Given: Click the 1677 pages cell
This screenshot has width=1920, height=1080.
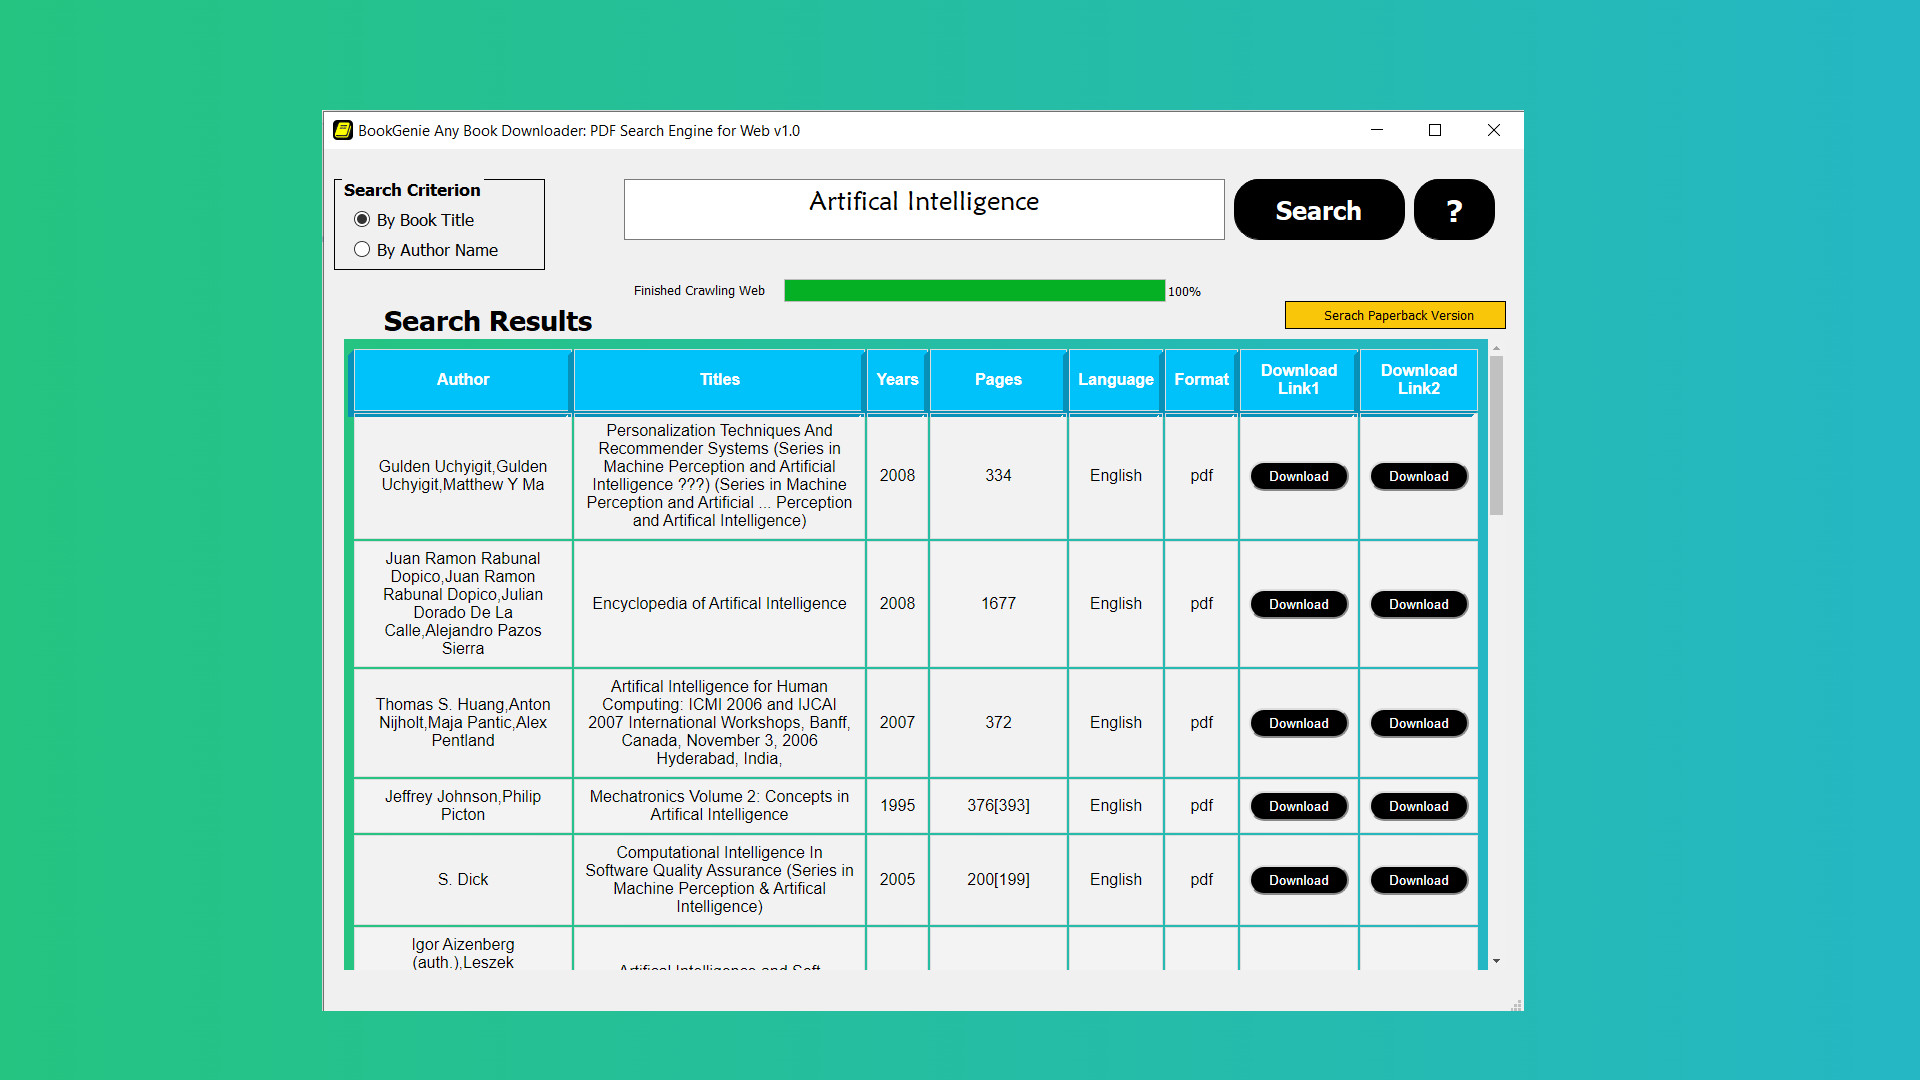Looking at the screenshot, I should pos(998,604).
